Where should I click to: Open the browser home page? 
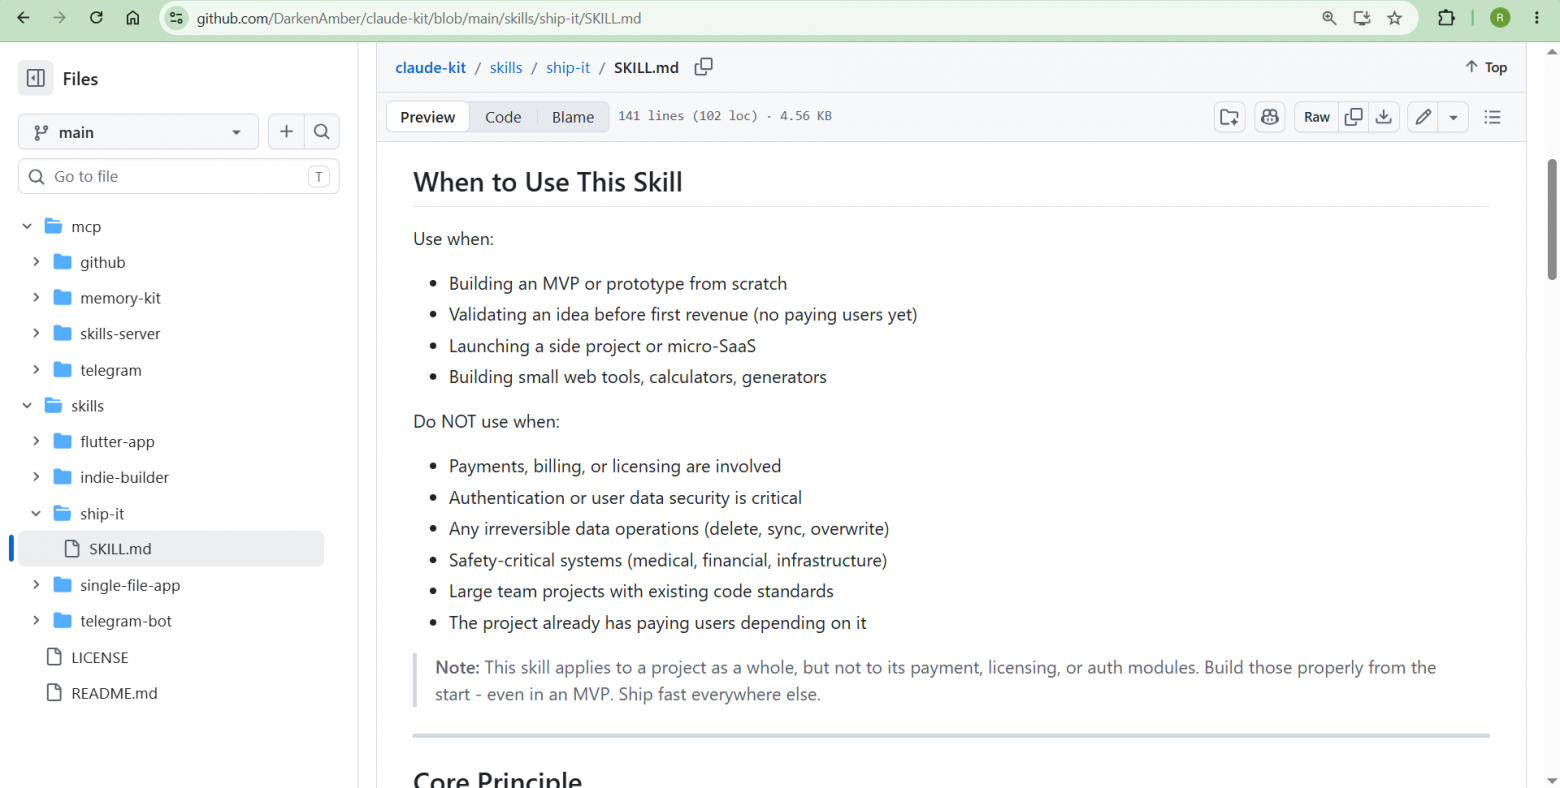click(132, 18)
